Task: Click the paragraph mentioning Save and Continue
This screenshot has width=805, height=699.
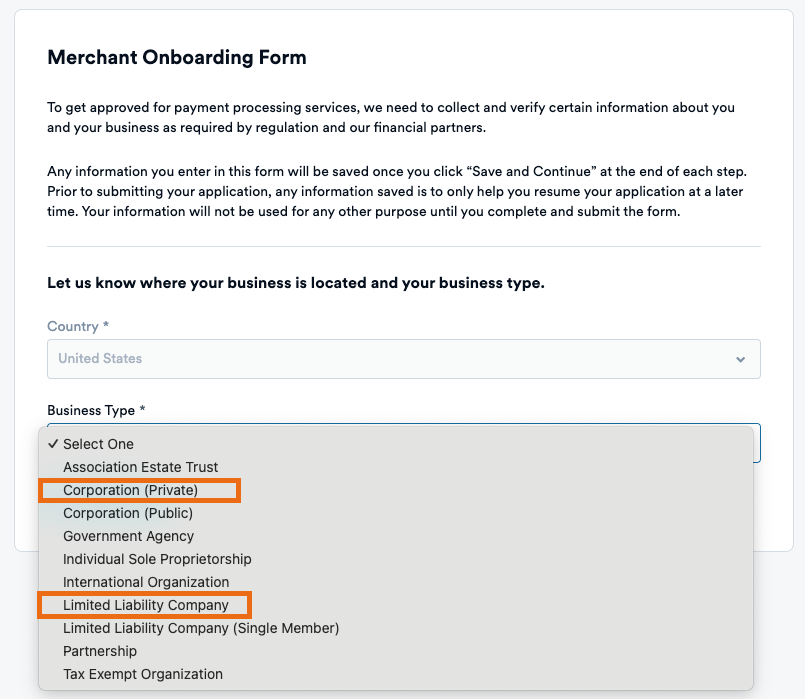Action: (x=395, y=190)
